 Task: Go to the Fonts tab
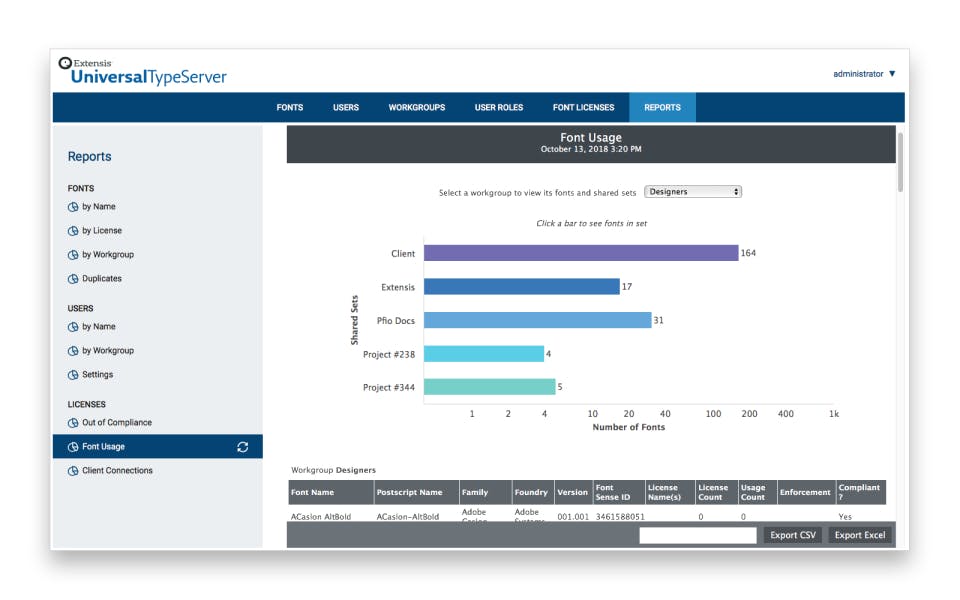click(290, 107)
